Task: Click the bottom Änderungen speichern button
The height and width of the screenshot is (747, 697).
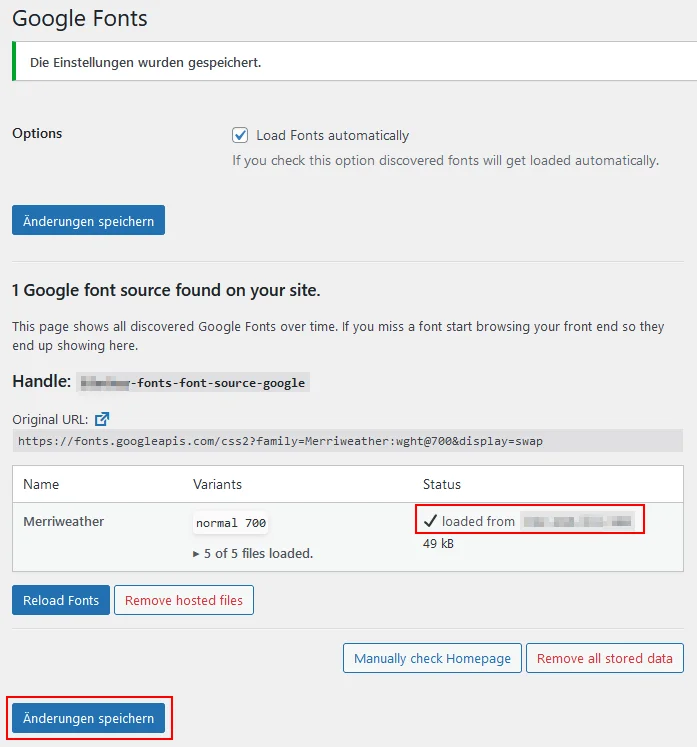Action: click(89, 718)
